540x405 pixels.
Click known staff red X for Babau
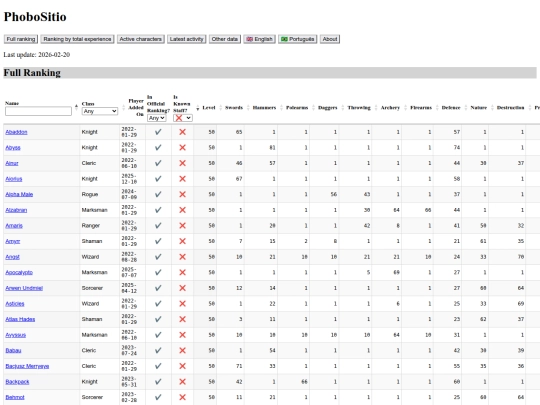point(183,351)
